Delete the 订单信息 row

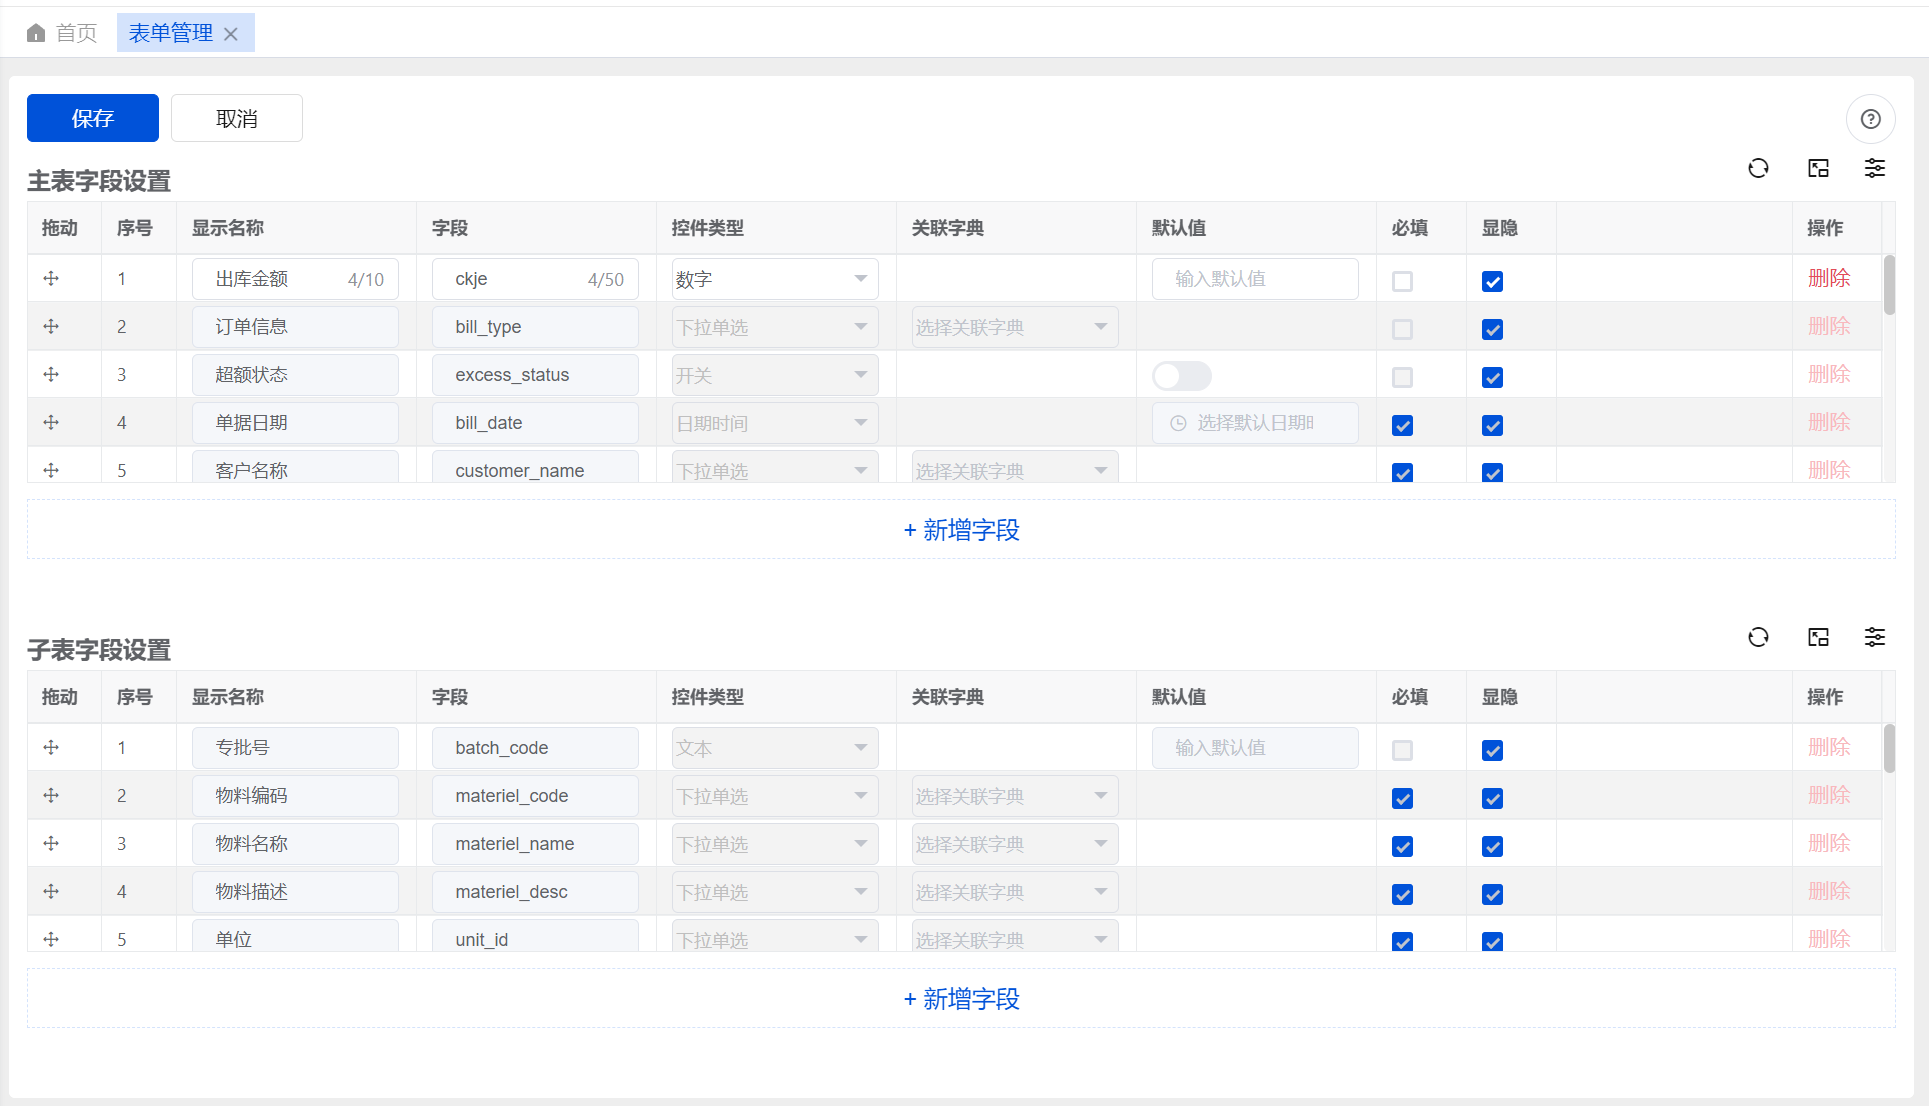[x=1829, y=327]
